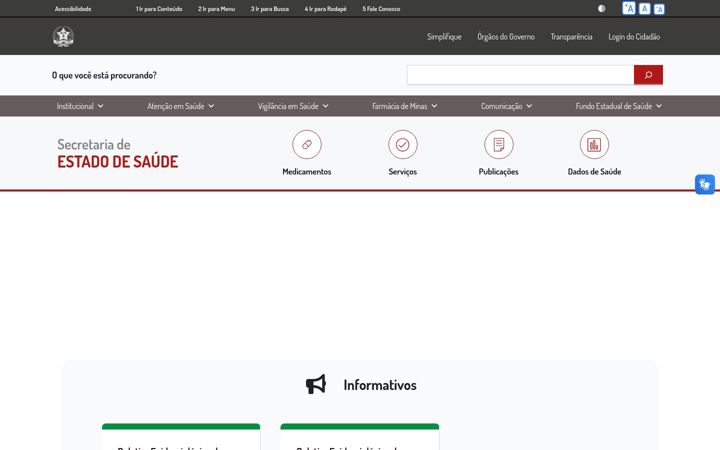Viewport: 720px width, 450px height.
Task: Click the Medicamentos label
Action: click(307, 171)
